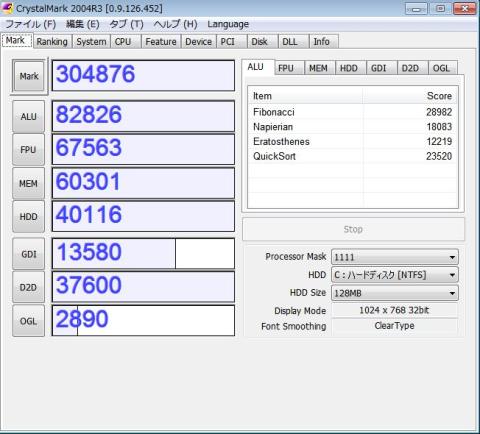
Task: Select the ALU results tab
Action: coord(257,67)
